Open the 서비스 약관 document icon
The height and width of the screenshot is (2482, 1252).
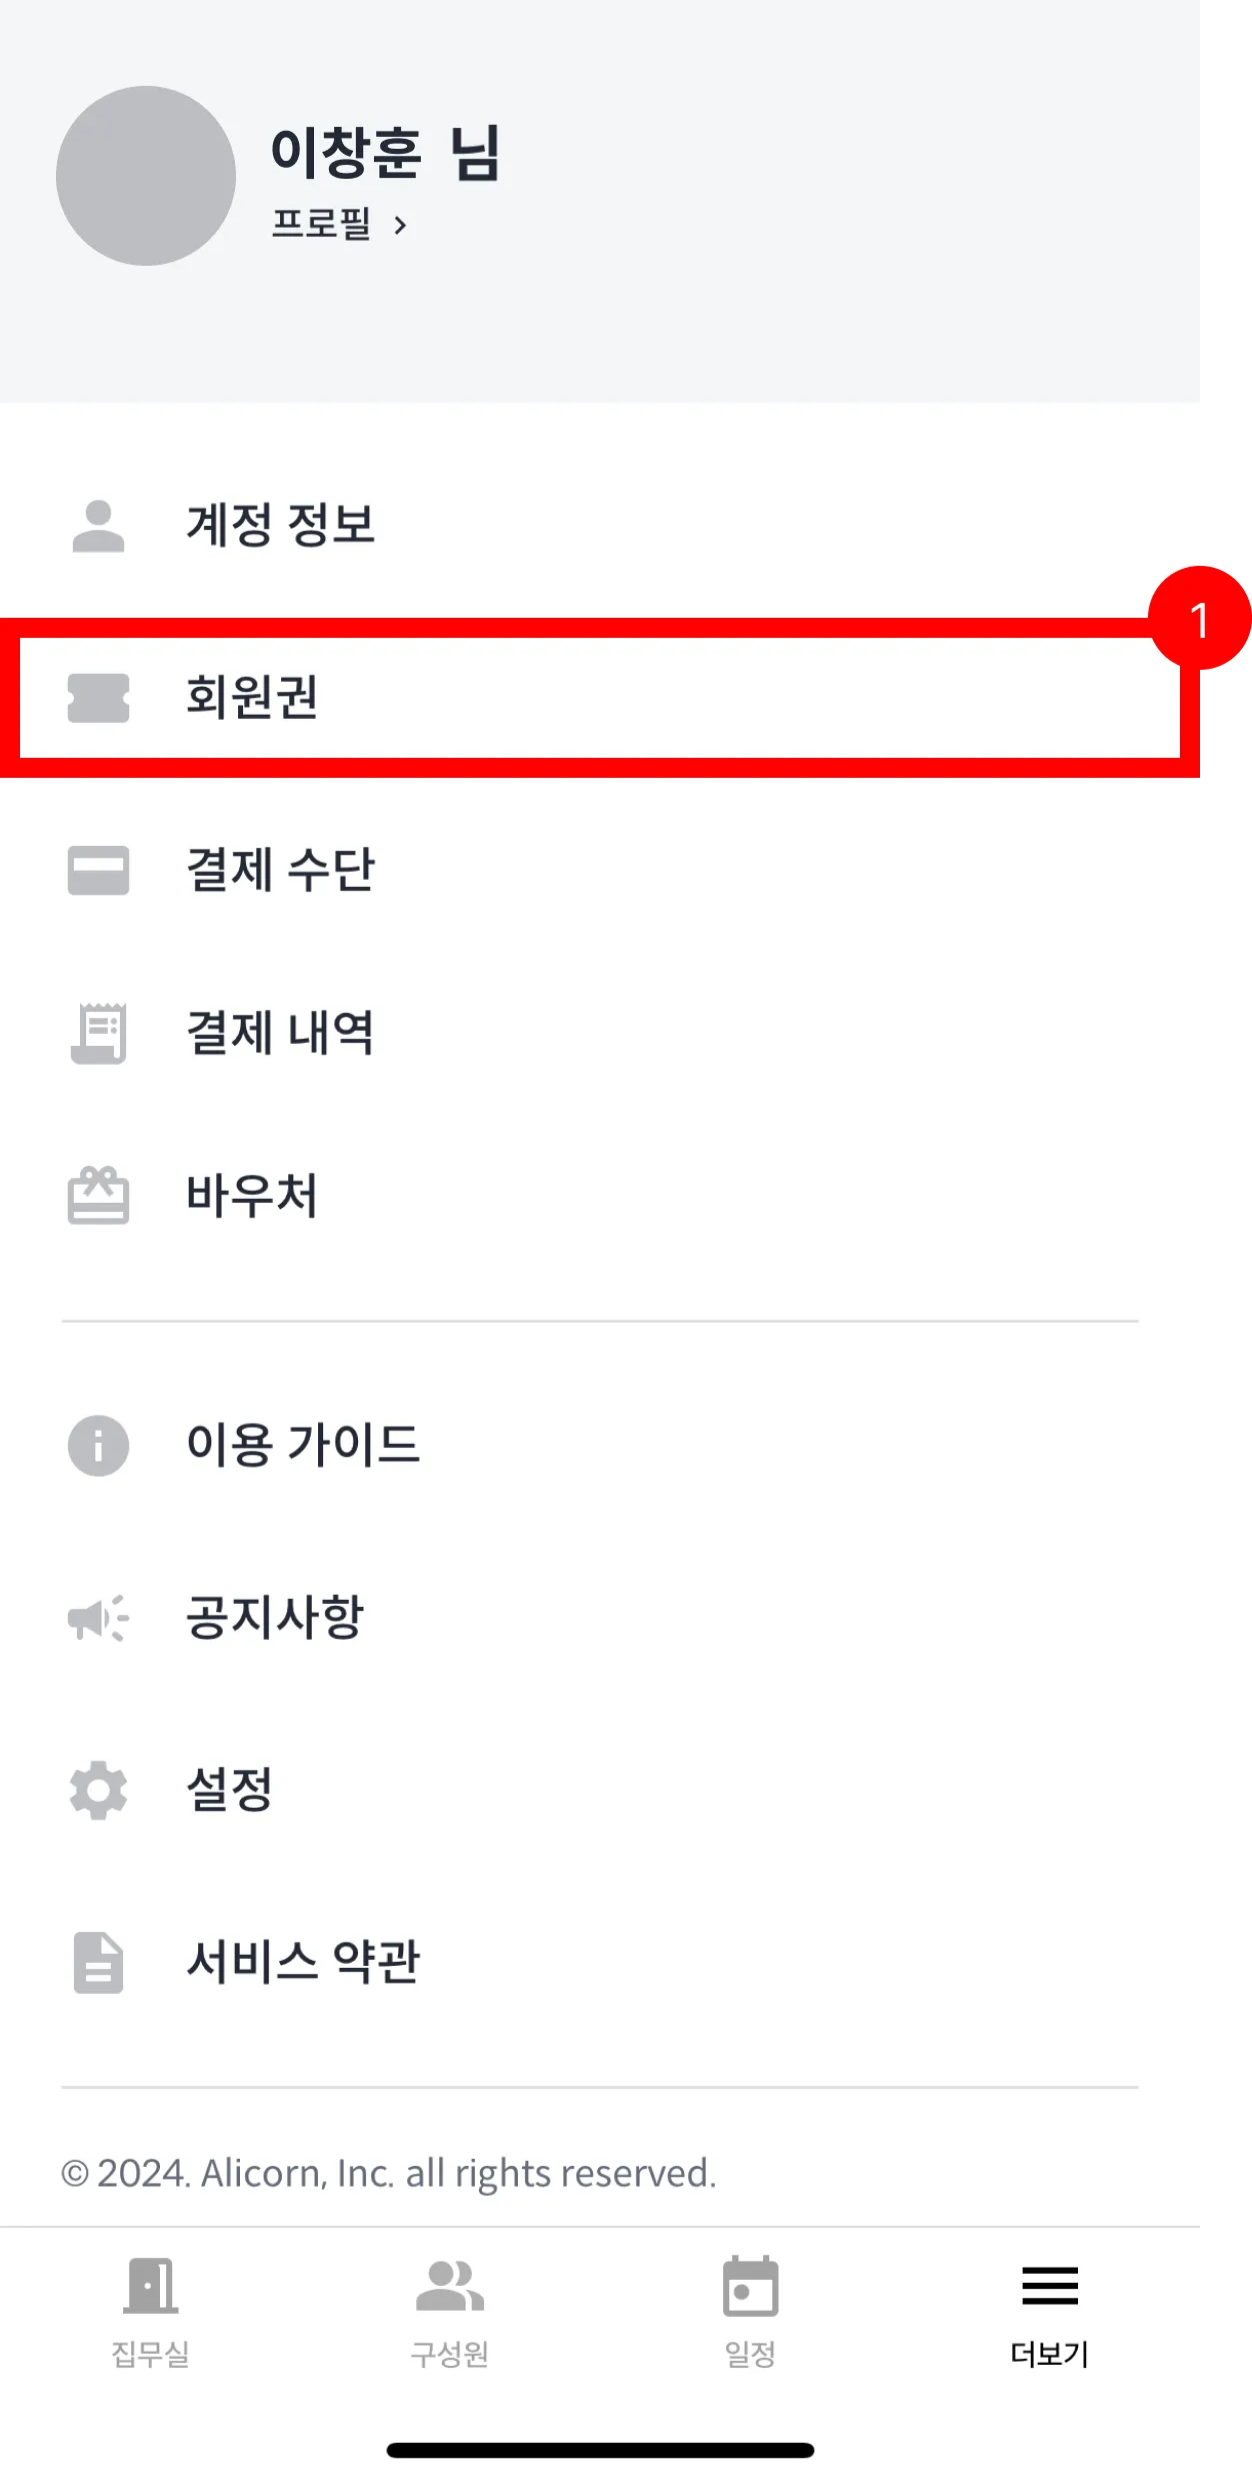pos(98,1962)
